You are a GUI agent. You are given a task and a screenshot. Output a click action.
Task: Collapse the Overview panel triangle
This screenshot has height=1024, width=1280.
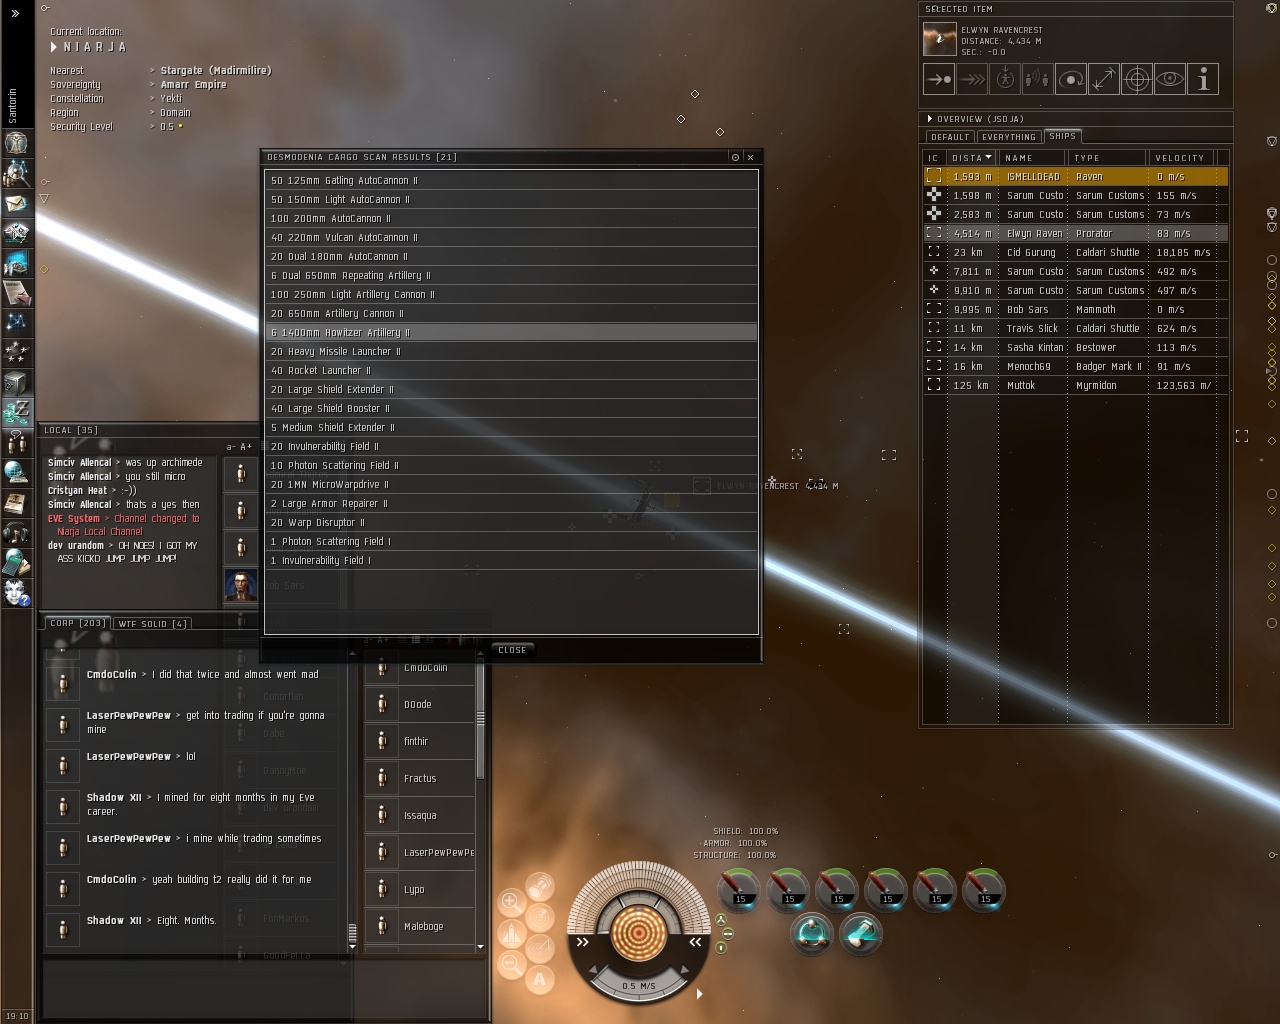[x=930, y=119]
